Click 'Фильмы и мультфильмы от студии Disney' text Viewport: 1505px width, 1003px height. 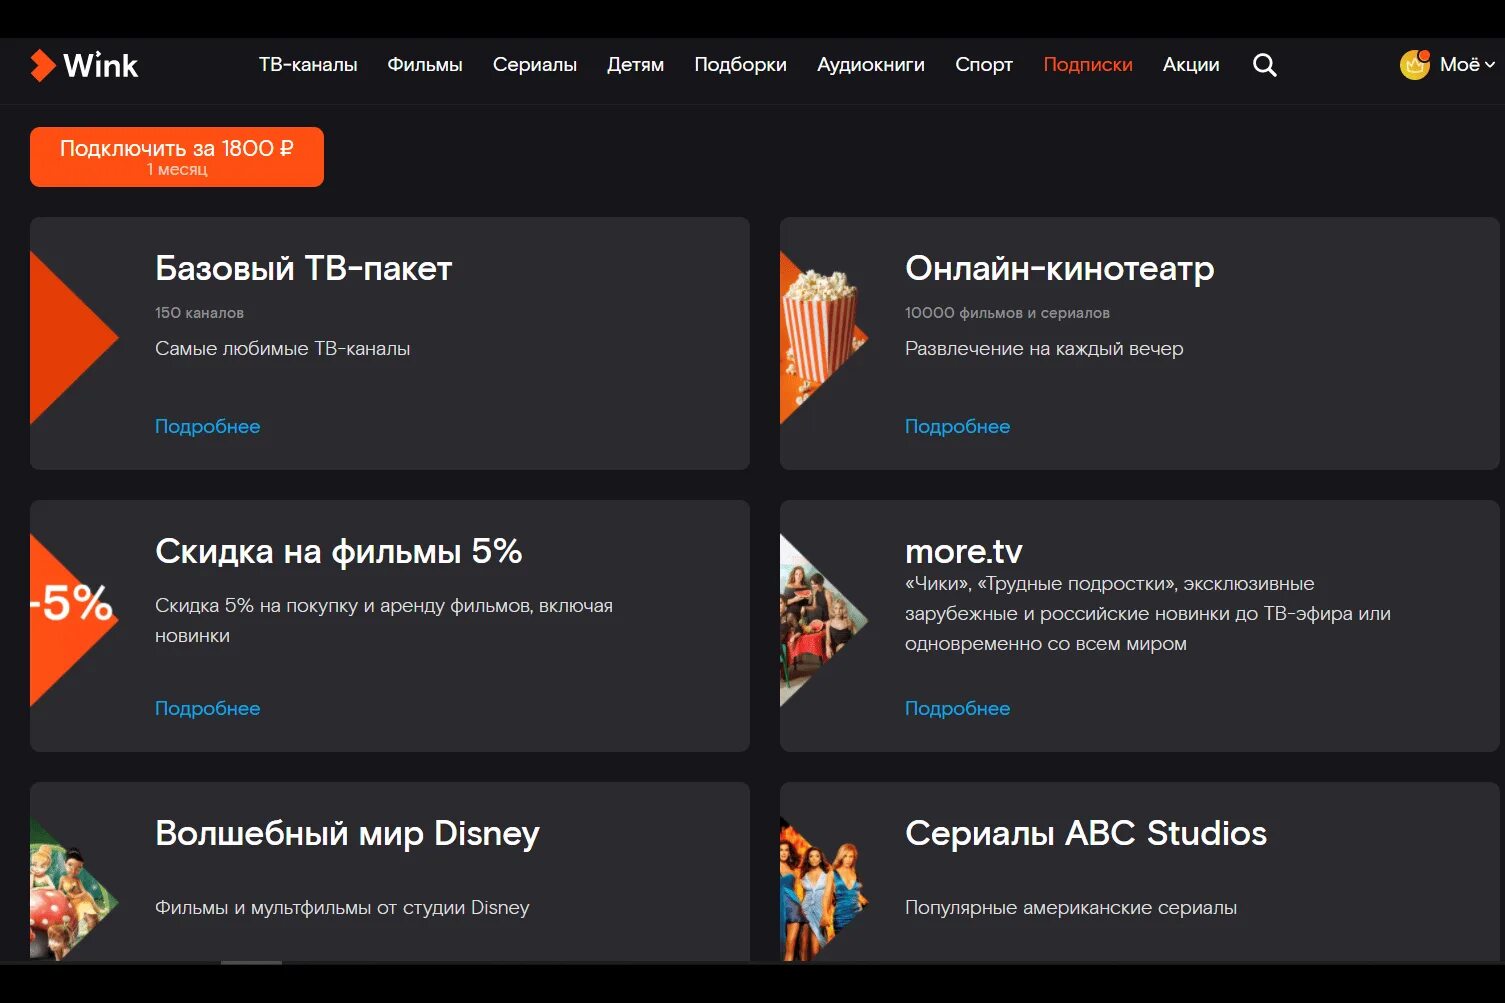click(342, 908)
